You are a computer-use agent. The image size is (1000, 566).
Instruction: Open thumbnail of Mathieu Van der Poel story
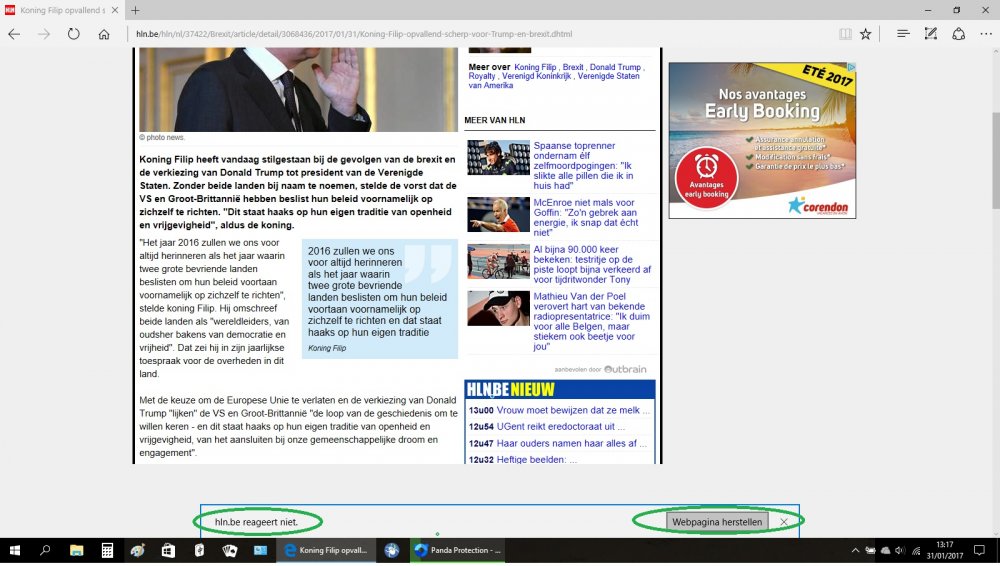(498, 308)
